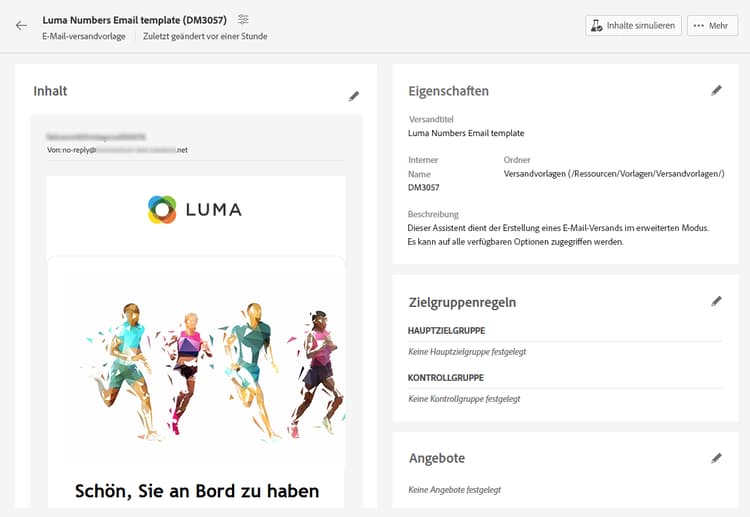The image size is (750, 517).
Task: Click the Angebote heading
Action: [437, 458]
